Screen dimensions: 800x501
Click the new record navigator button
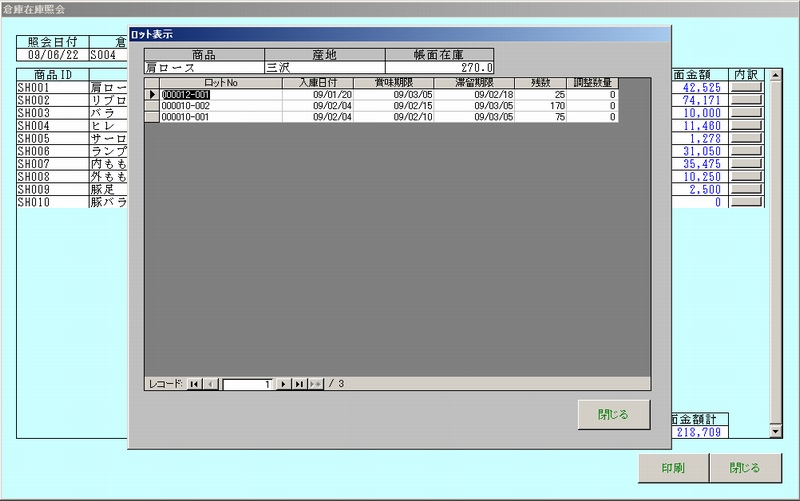click(x=316, y=384)
